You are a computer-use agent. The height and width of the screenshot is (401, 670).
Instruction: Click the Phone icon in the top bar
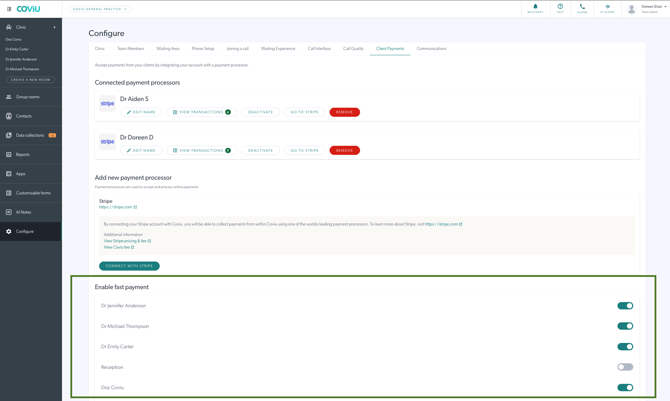click(x=582, y=8)
